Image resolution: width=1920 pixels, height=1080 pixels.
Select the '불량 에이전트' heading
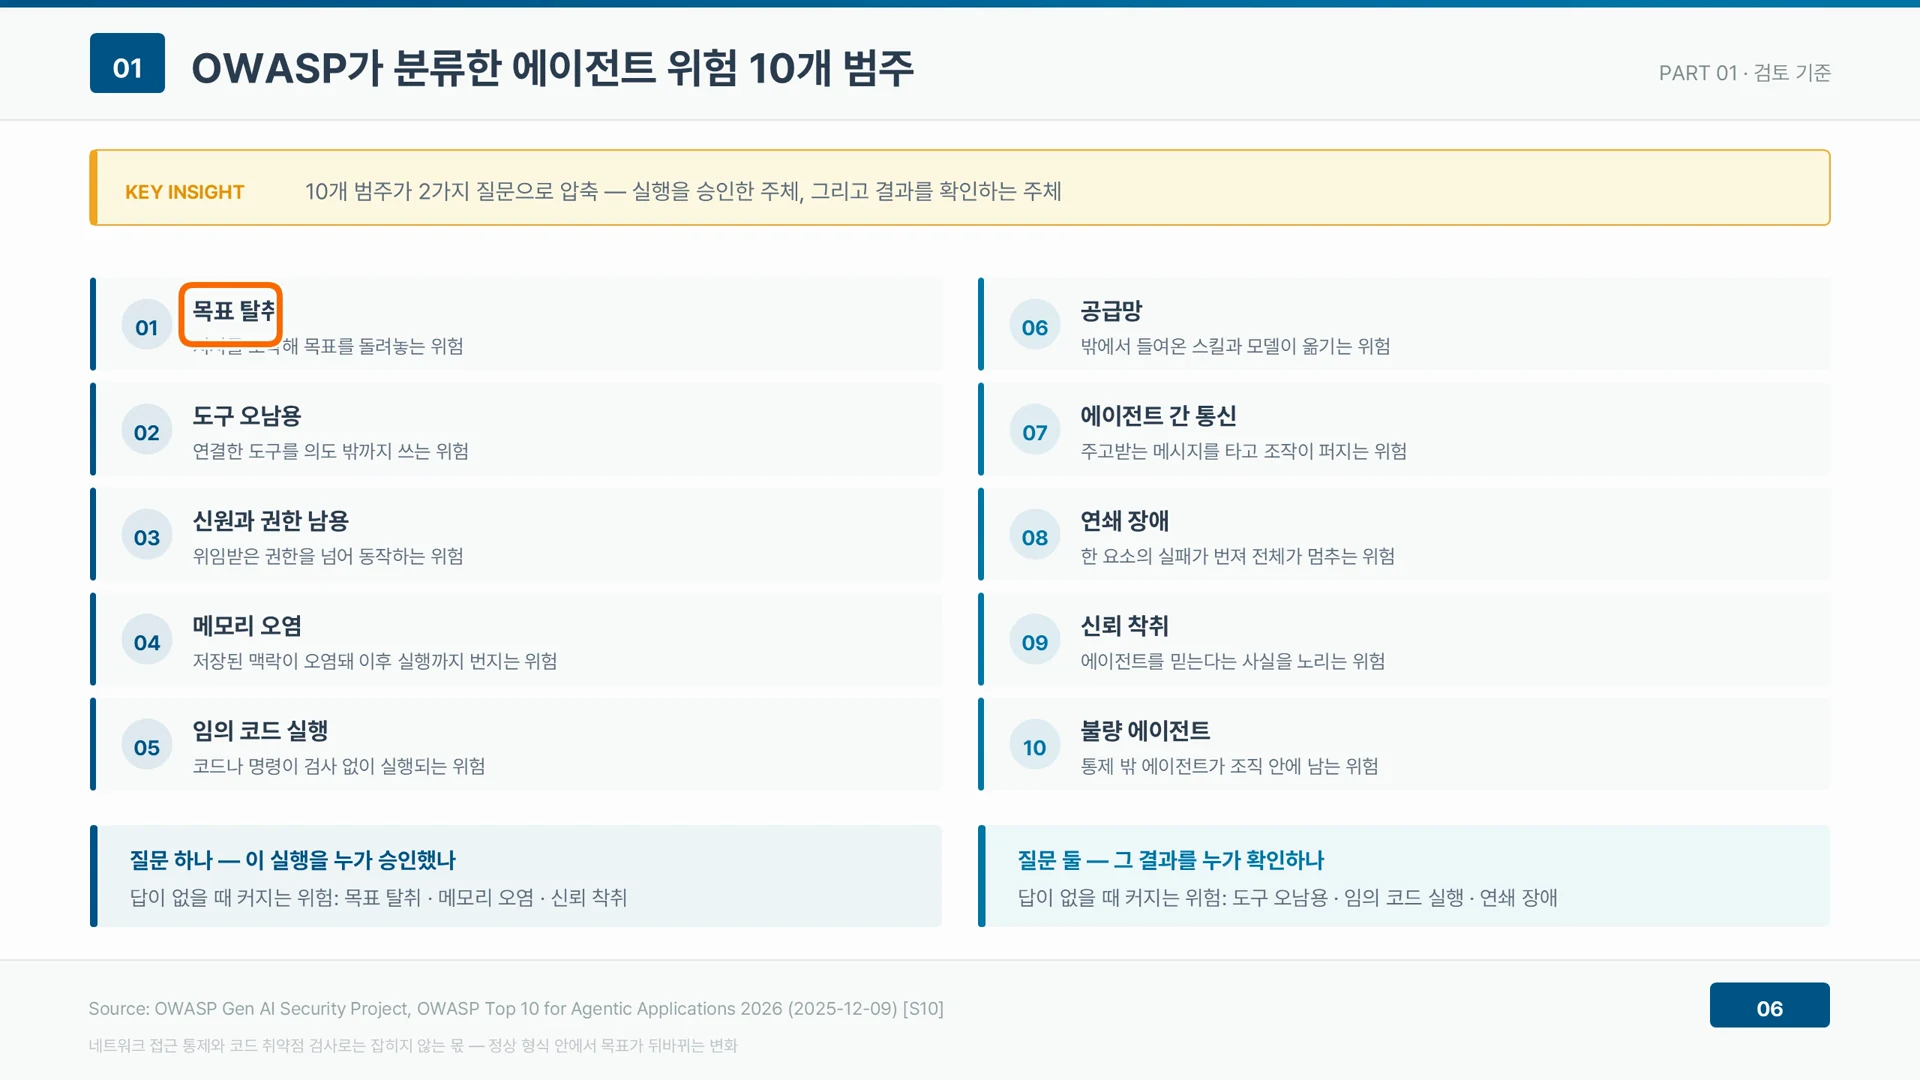(x=1145, y=731)
